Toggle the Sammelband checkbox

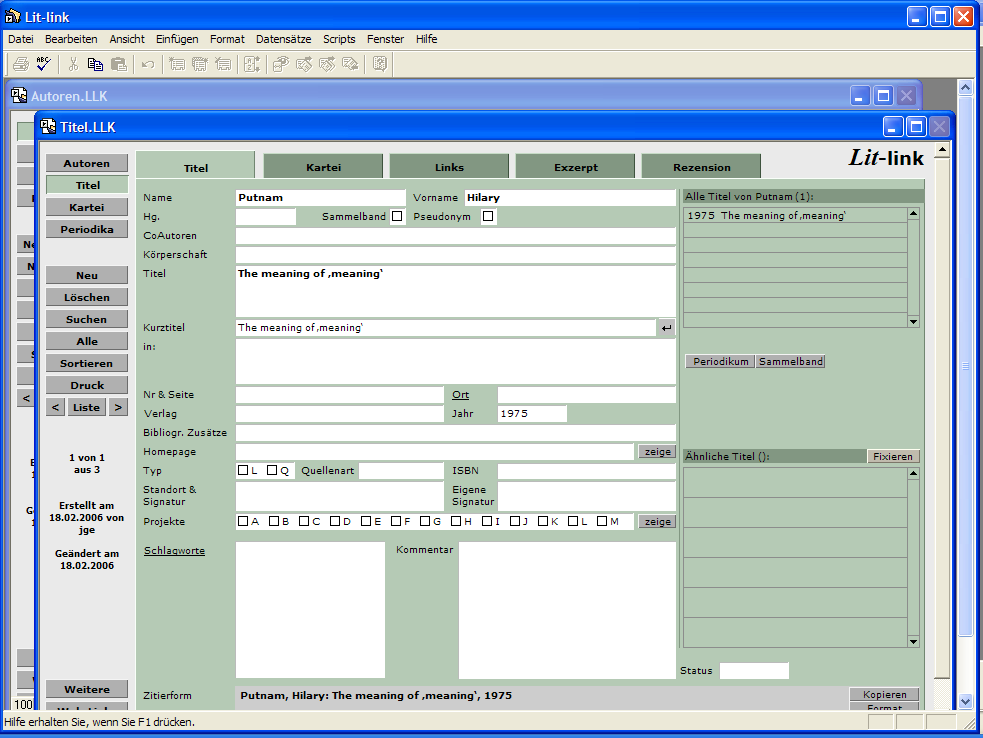point(397,216)
